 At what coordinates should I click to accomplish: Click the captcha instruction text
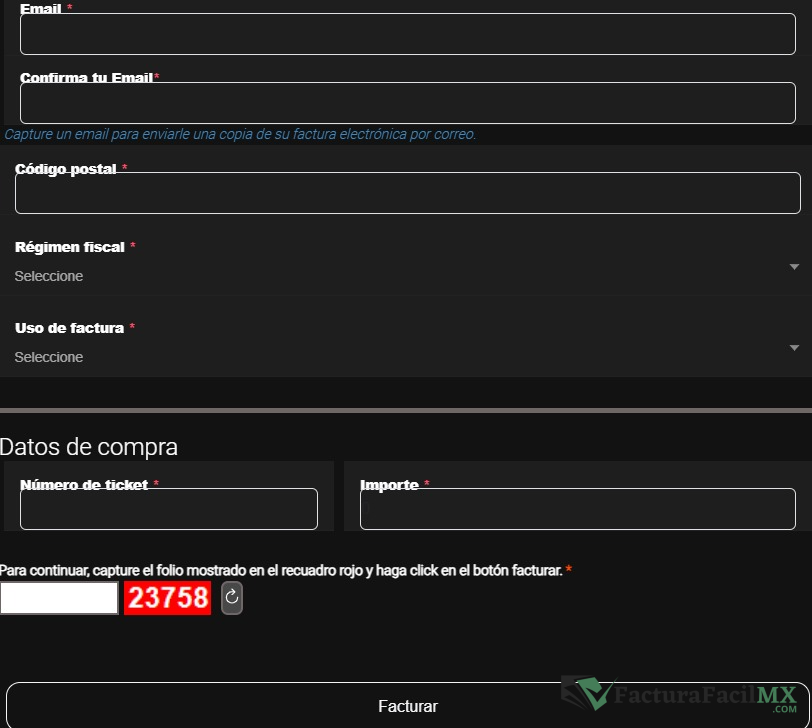(x=281, y=570)
